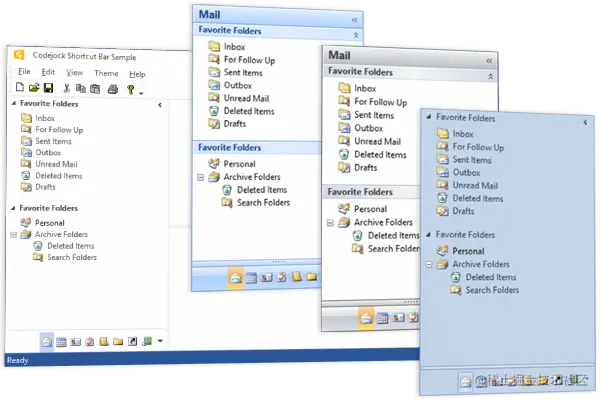Select Contacts icon in Codejock window bottom bar
Viewport: 600px width, 400px height.
point(75,342)
